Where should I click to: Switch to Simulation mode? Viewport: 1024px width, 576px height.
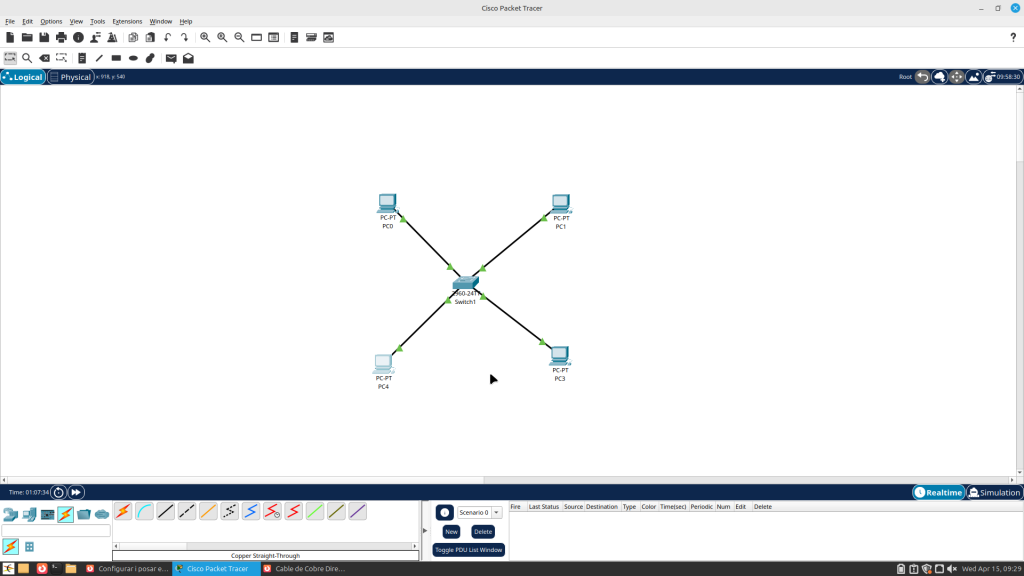coord(993,492)
